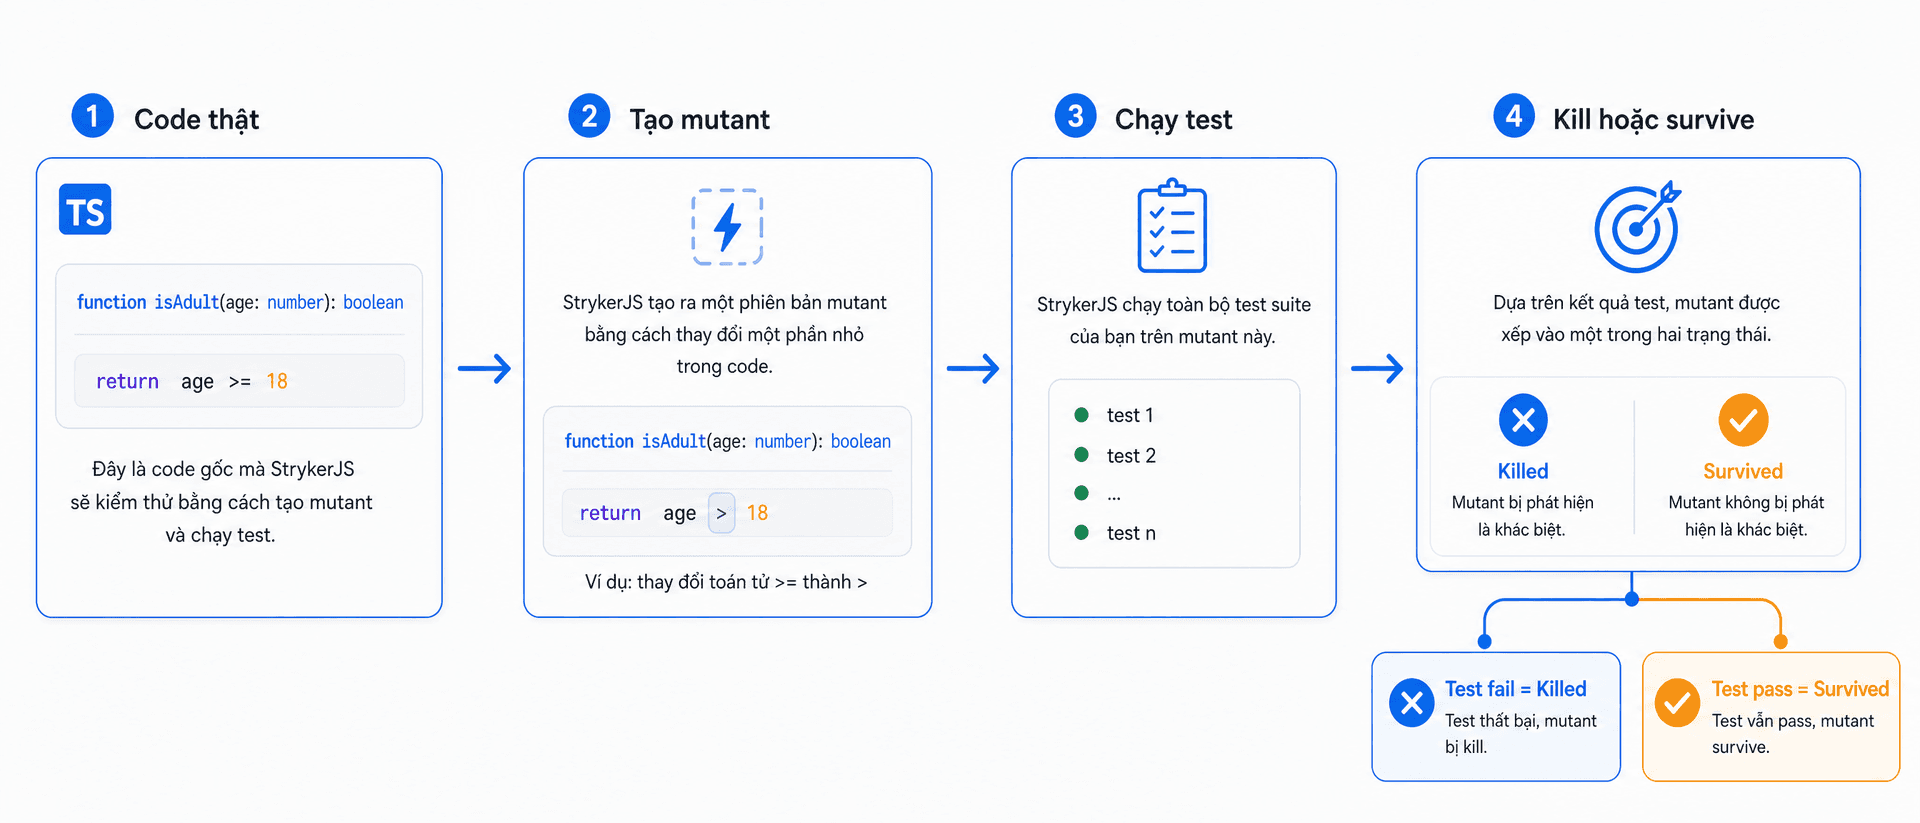The image size is (1920, 823).
Task: Select the 'Kill hoặc survive' heading
Action: pyautogui.click(x=1653, y=119)
